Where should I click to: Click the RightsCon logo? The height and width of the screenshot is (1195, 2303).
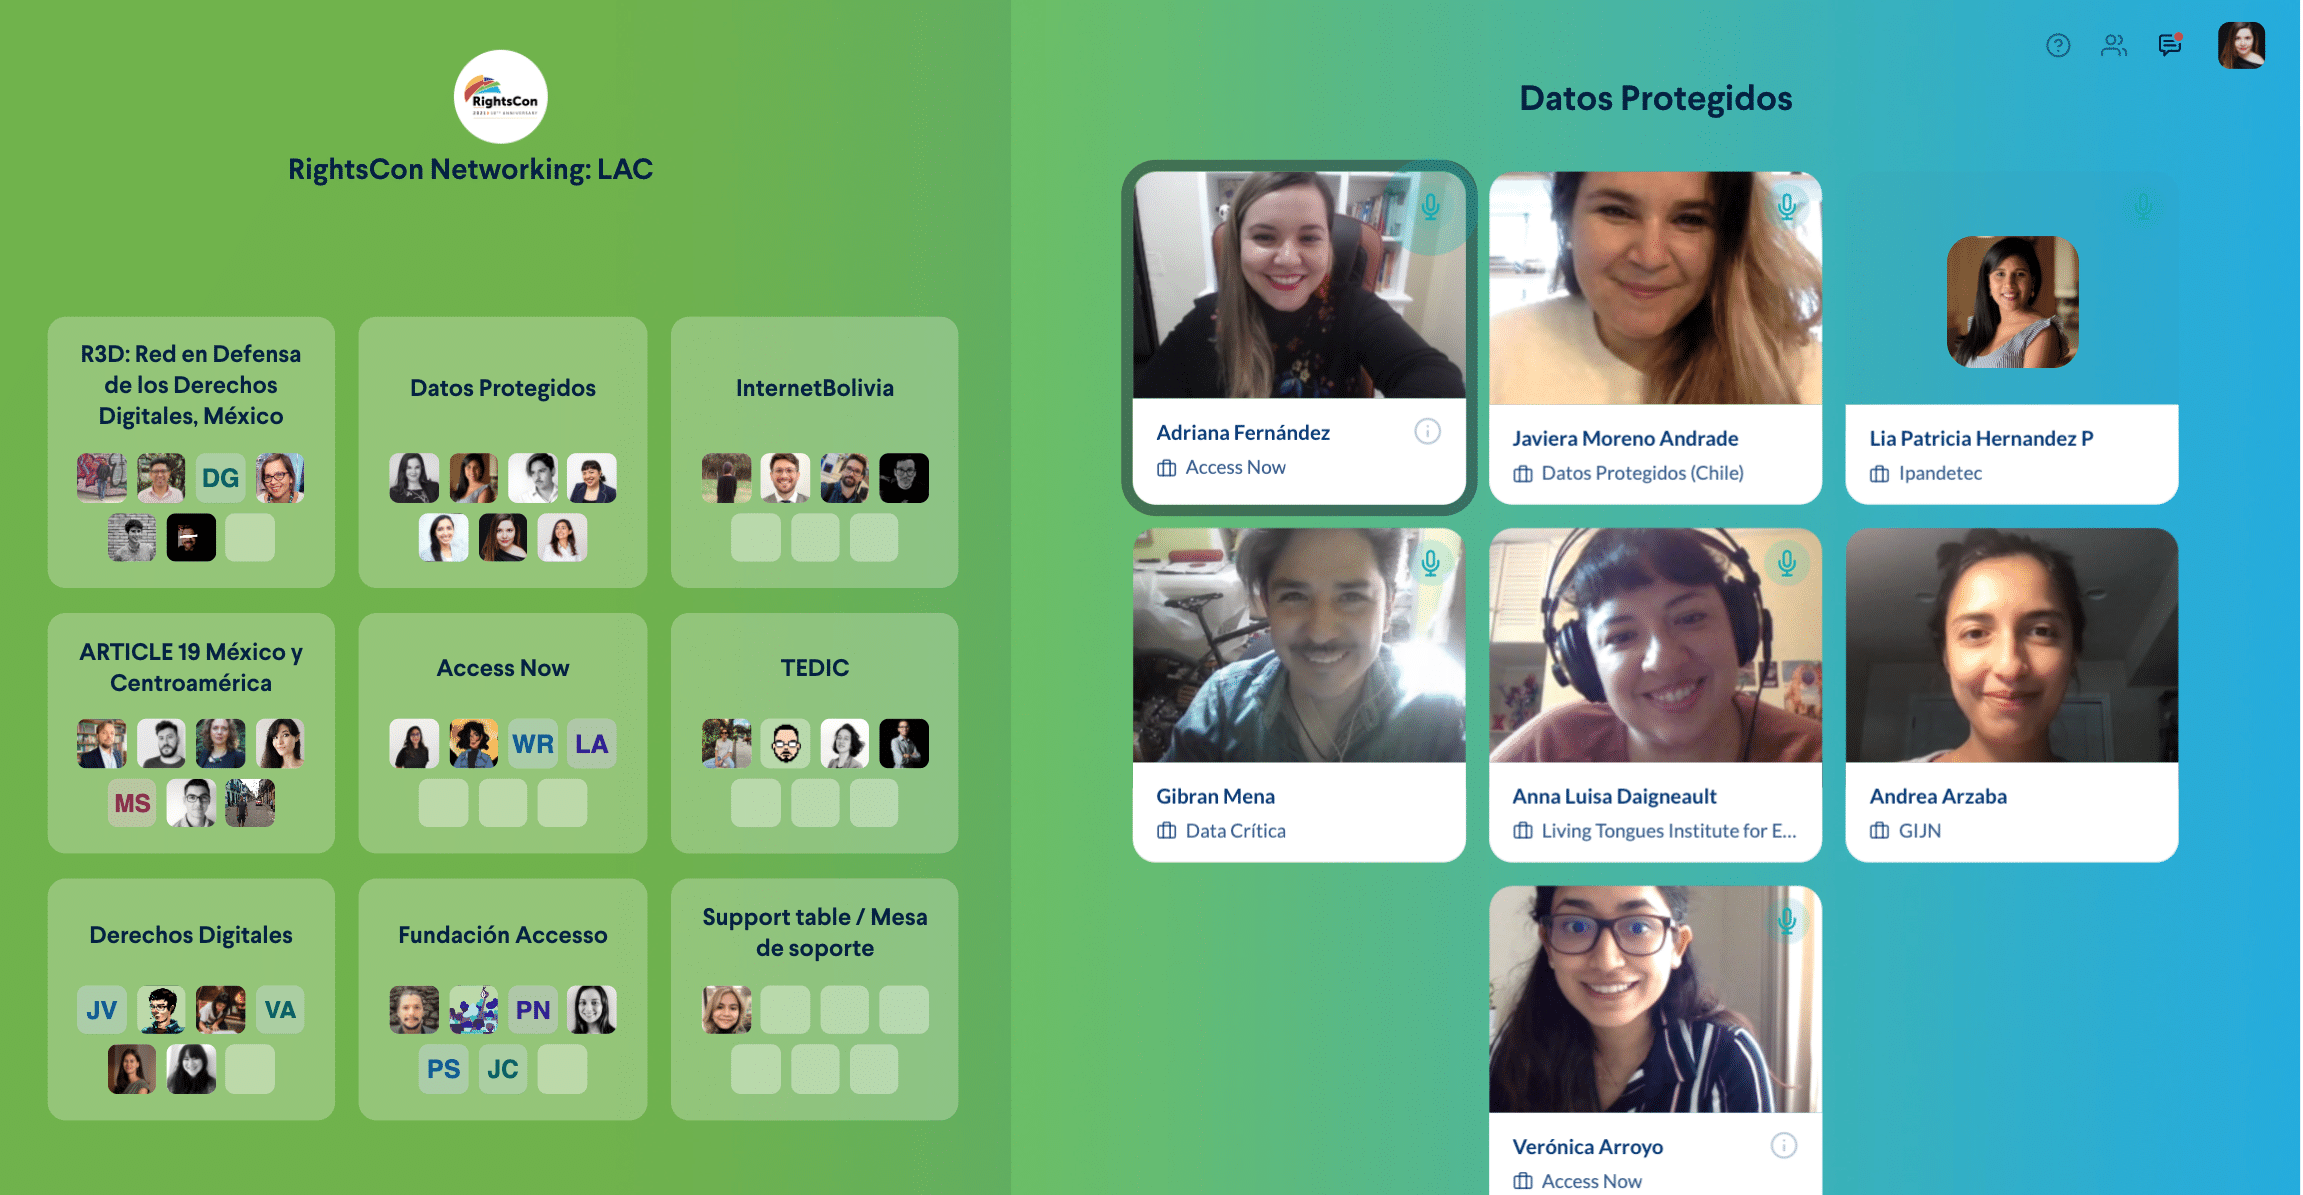(x=500, y=97)
